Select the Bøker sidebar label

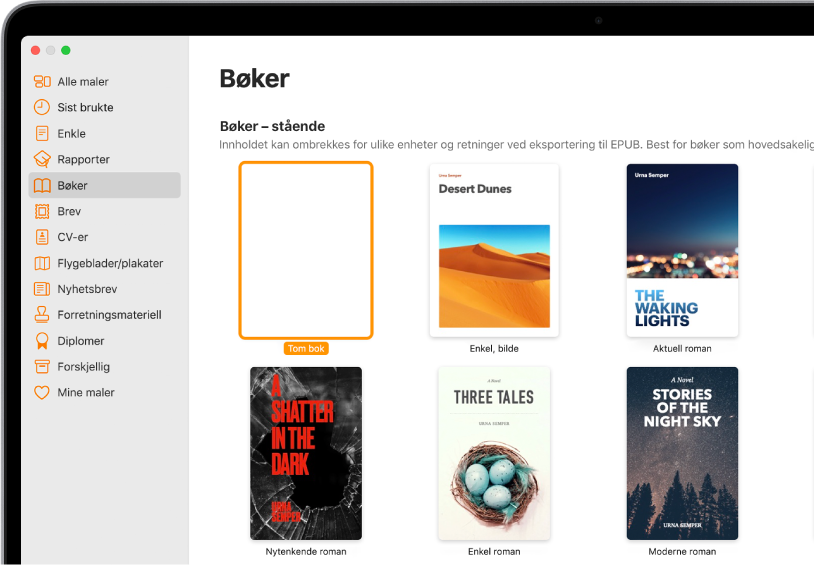point(73,185)
